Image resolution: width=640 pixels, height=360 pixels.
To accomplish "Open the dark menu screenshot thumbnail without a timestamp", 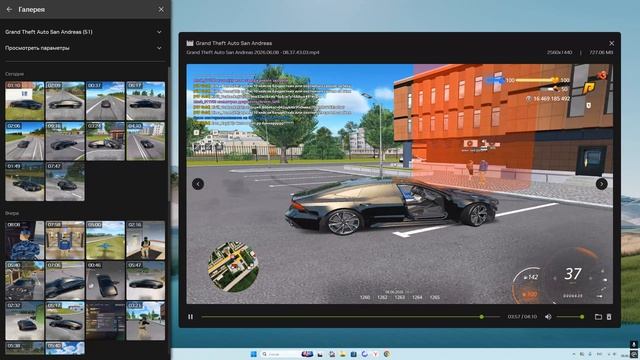I will pos(105,321).
